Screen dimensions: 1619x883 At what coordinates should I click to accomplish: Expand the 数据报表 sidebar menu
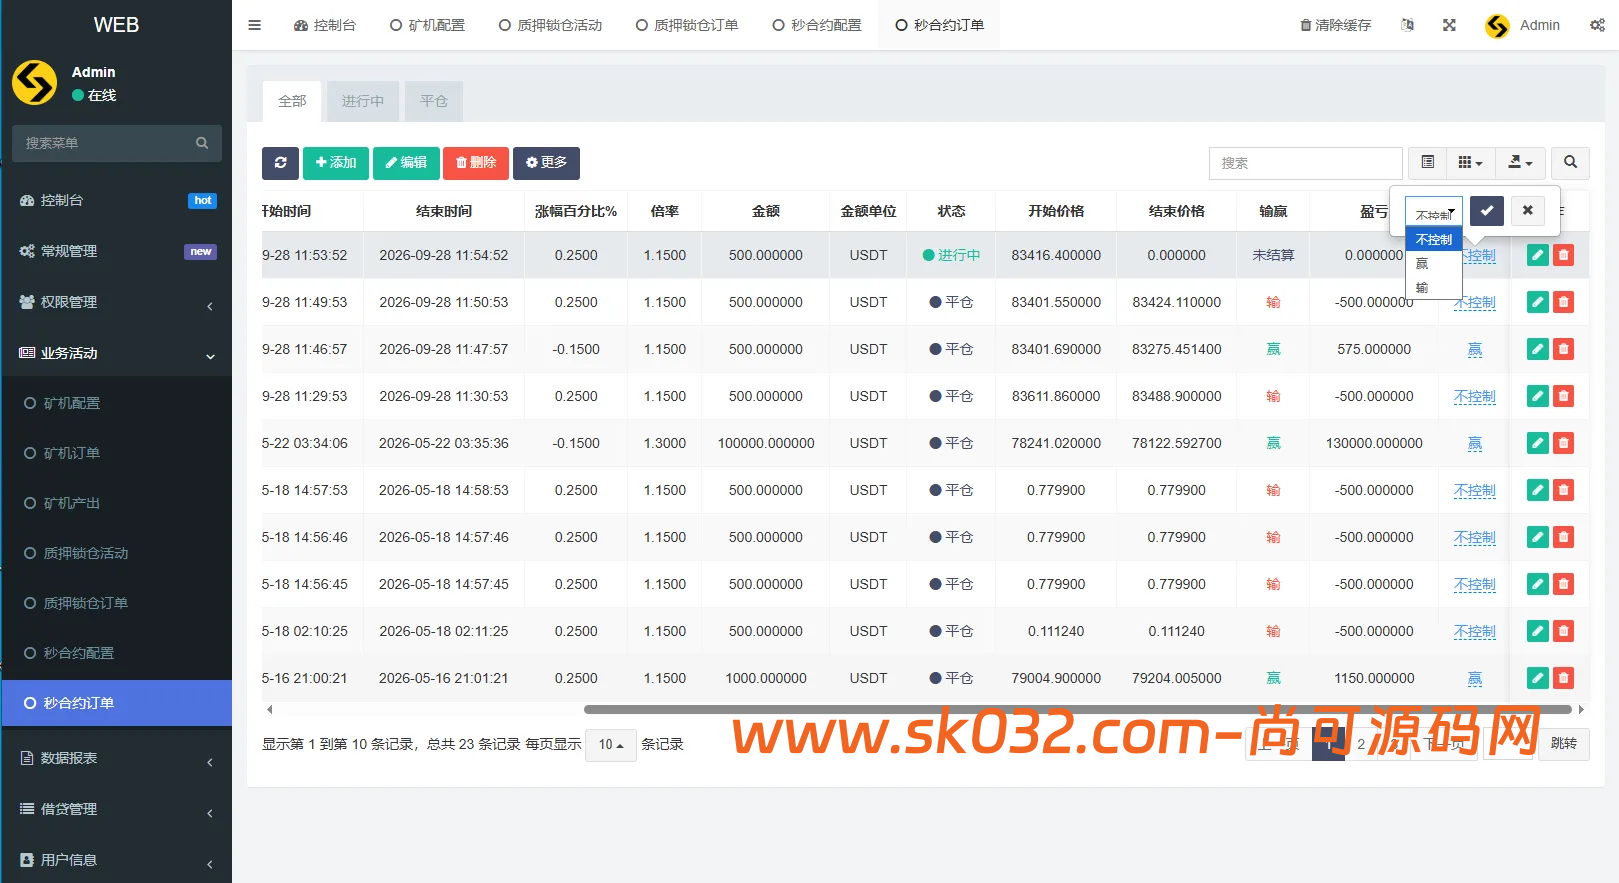pos(117,758)
